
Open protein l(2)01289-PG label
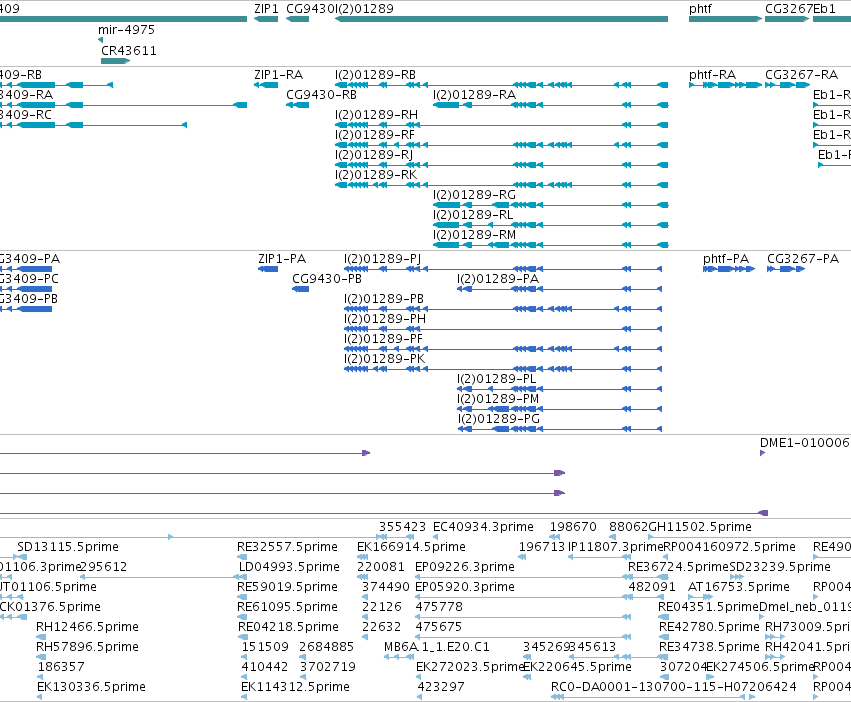click(x=498, y=420)
